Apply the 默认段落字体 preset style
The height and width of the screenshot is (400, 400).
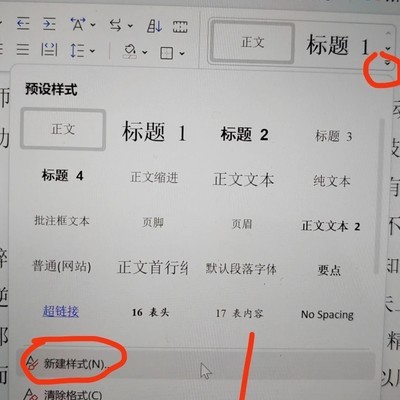pos(241,269)
